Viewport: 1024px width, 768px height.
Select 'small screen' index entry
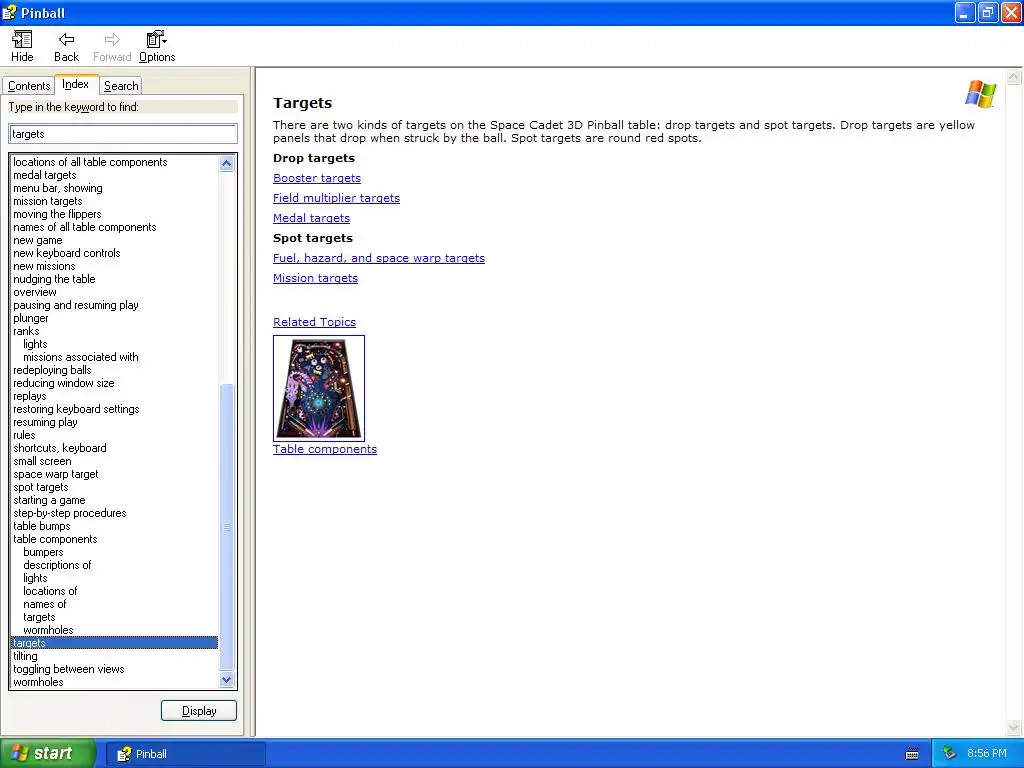tap(42, 461)
